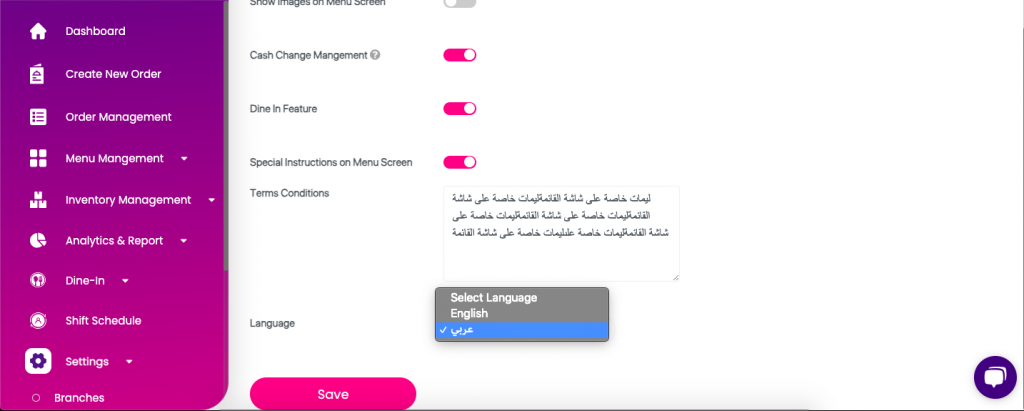Click the Save button

(332, 394)
